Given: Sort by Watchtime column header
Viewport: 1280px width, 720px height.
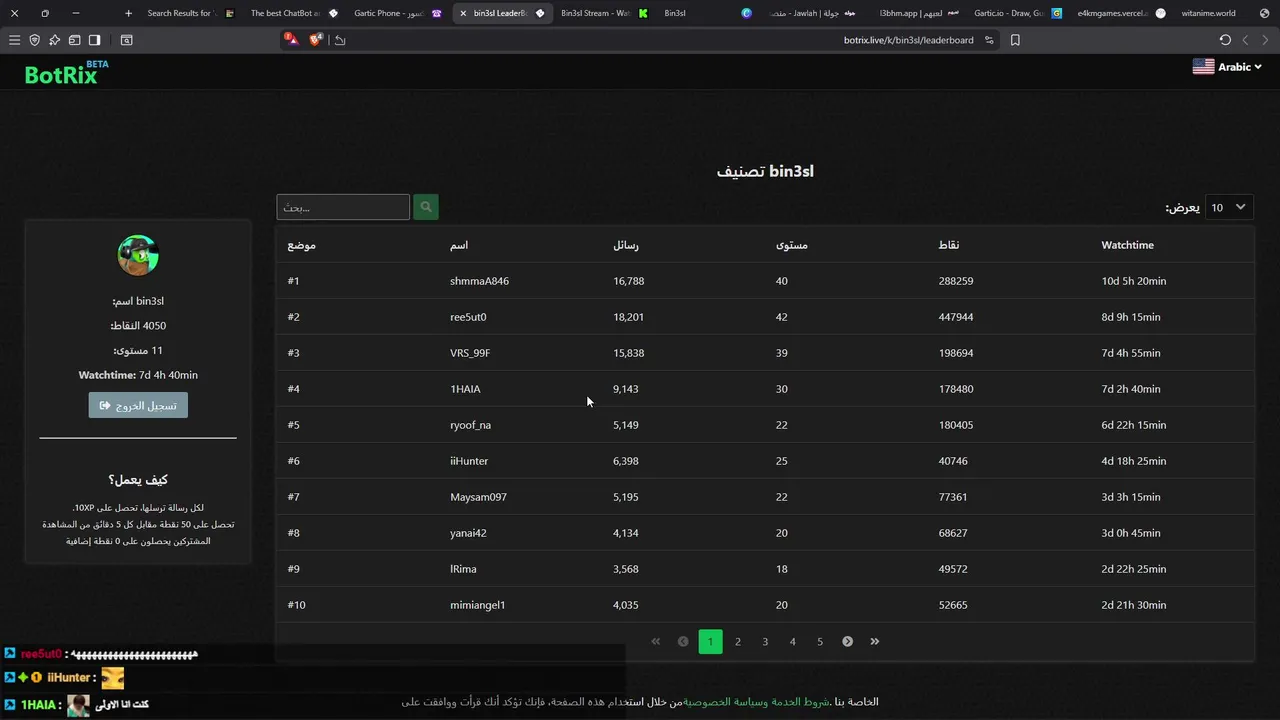Looking at the screenshot, I should [x=1127, y=245].
